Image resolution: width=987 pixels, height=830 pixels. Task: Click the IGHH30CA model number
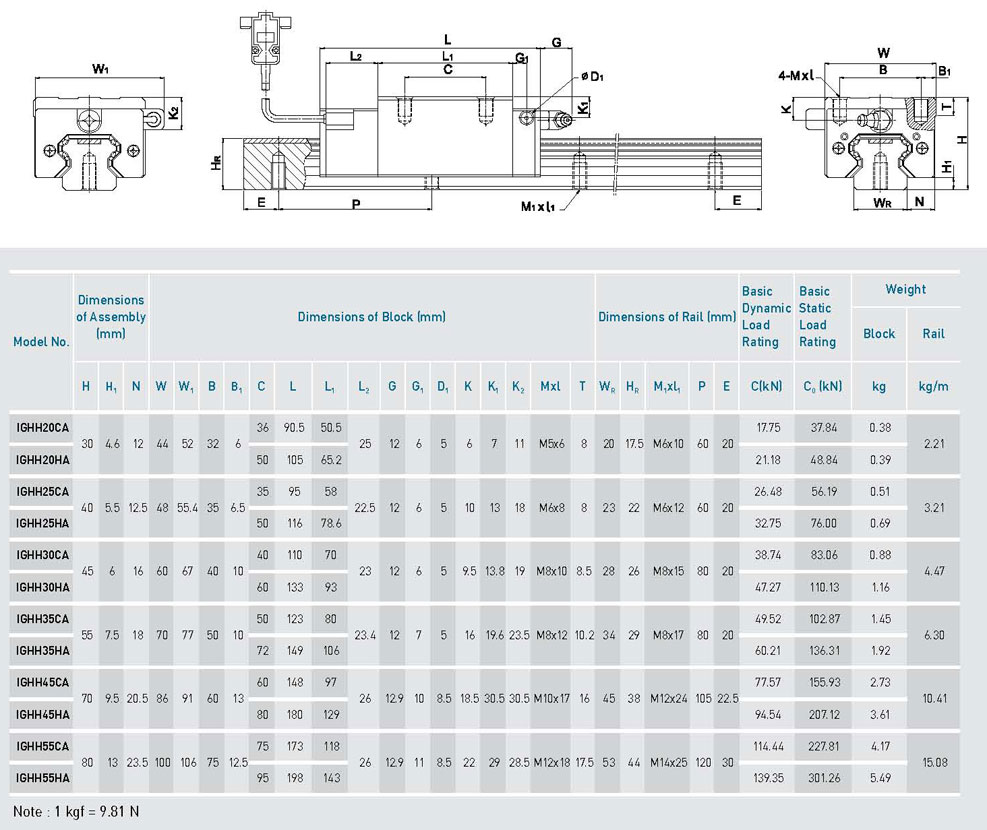point(43,555)
